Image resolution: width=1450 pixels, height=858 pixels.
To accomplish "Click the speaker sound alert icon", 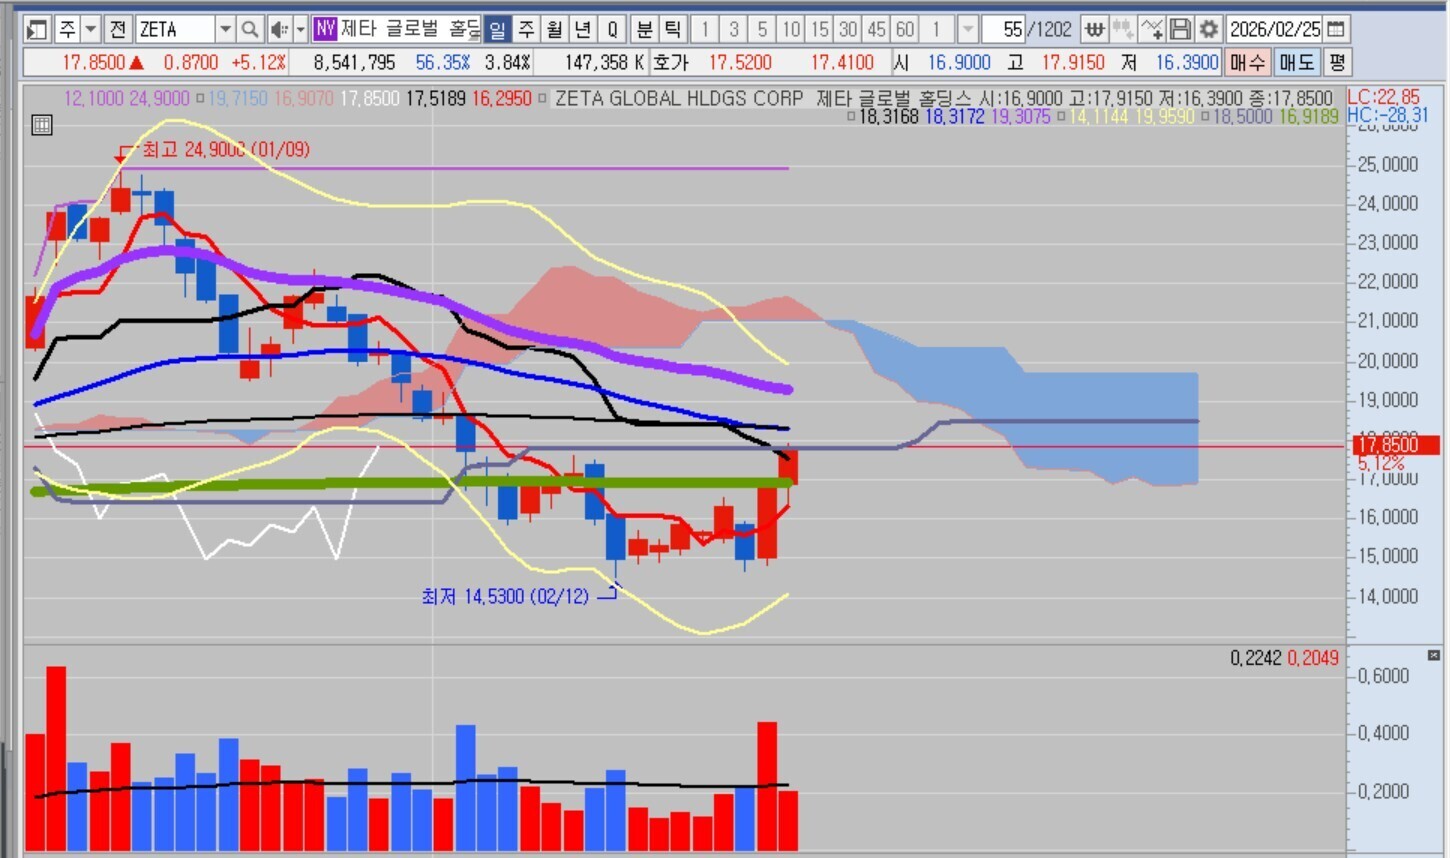I will point(279,29).
